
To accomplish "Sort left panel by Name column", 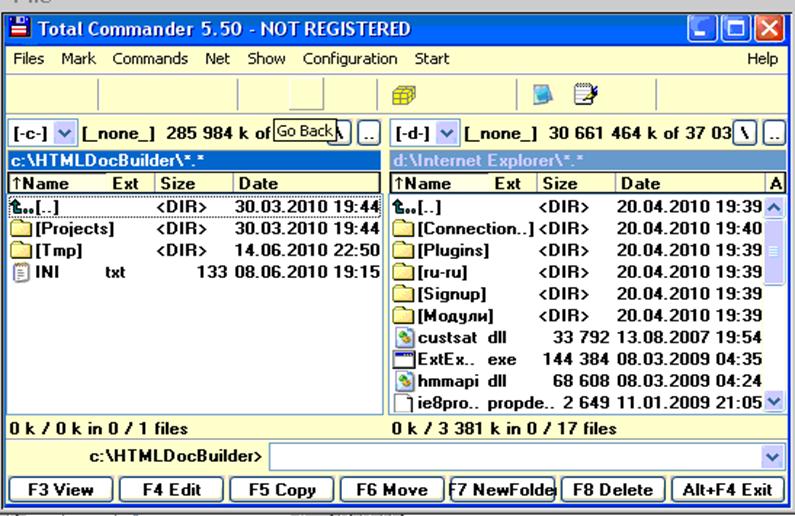I will point(59,183).
